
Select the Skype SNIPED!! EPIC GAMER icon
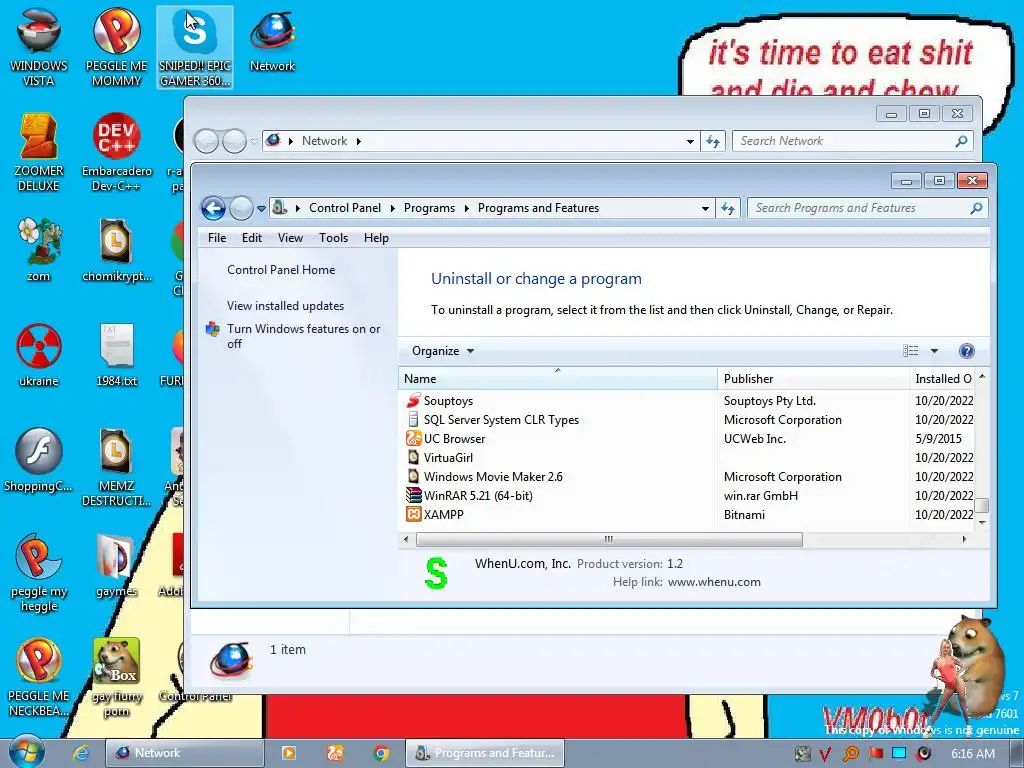(195, 48)
